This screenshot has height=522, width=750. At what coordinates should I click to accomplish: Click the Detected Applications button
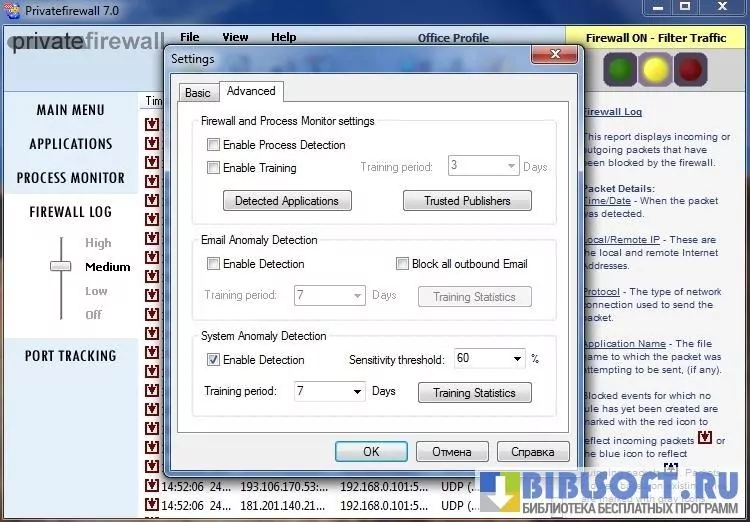point(286,201)
